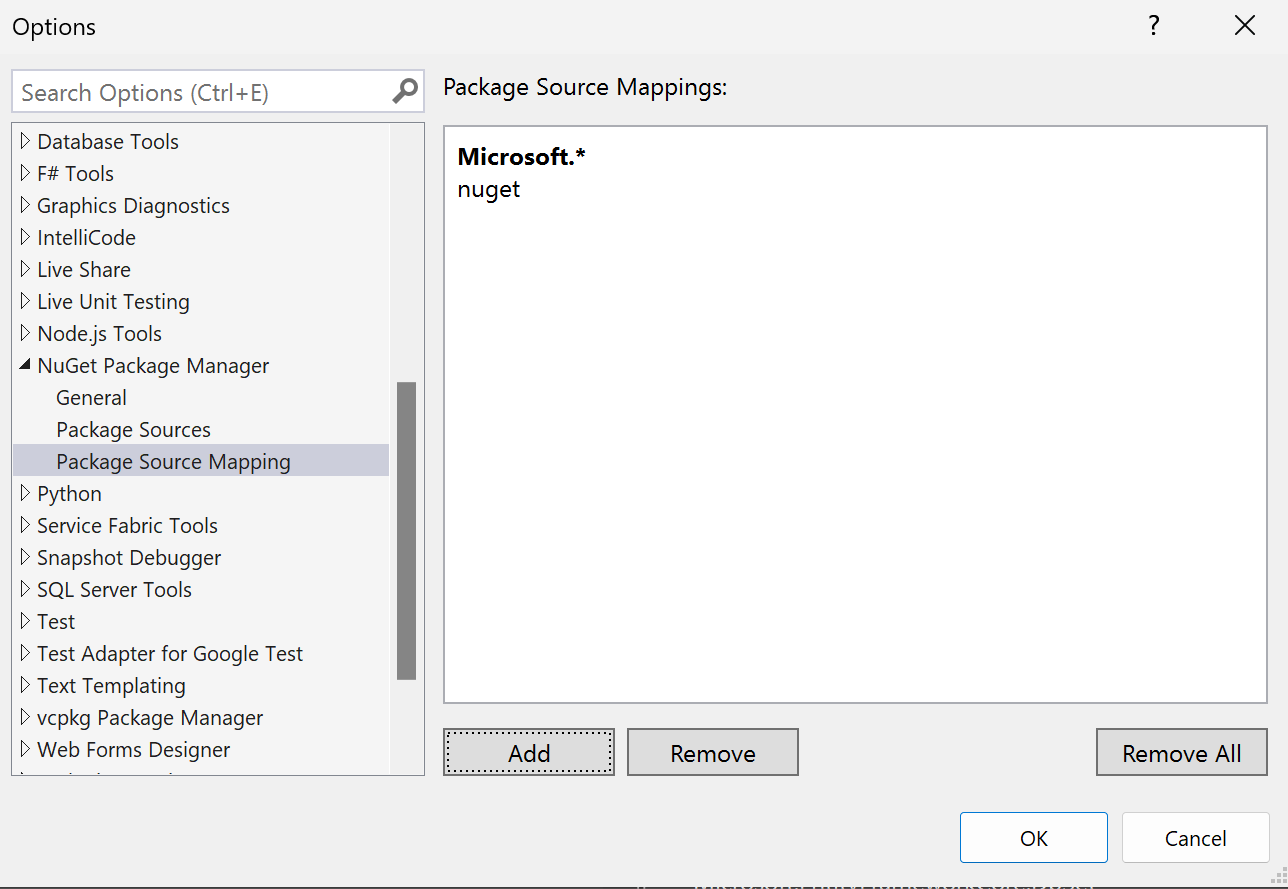The height and width of the screenshot is (889, 1288).
Task: Click the options tree scrollbar thumb
Action: pos(406,530)
